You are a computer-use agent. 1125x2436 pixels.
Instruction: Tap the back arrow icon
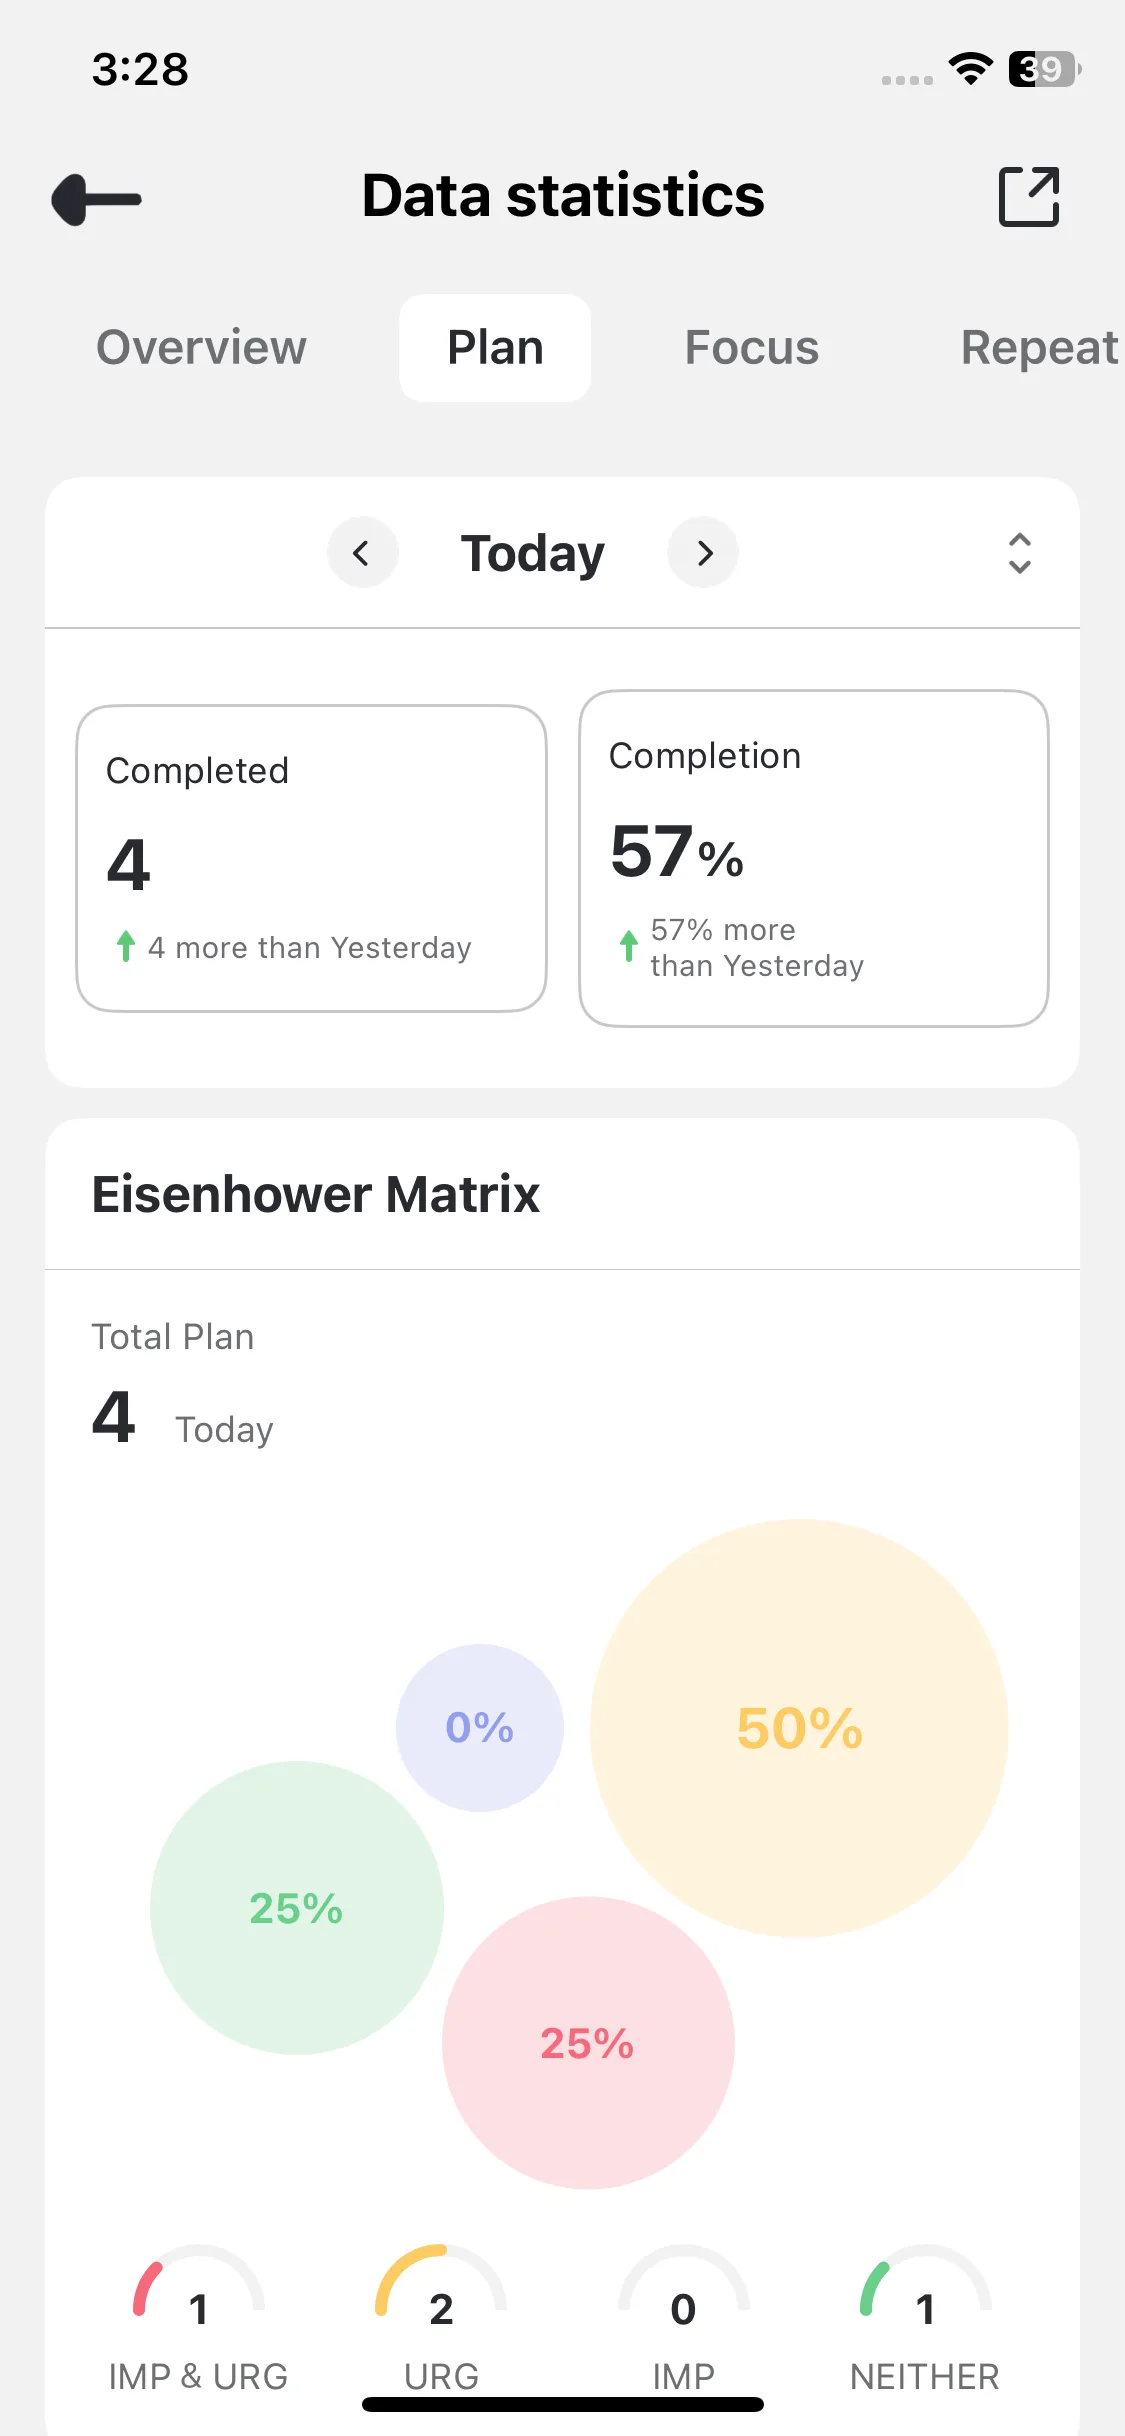(x=97, y=199)
